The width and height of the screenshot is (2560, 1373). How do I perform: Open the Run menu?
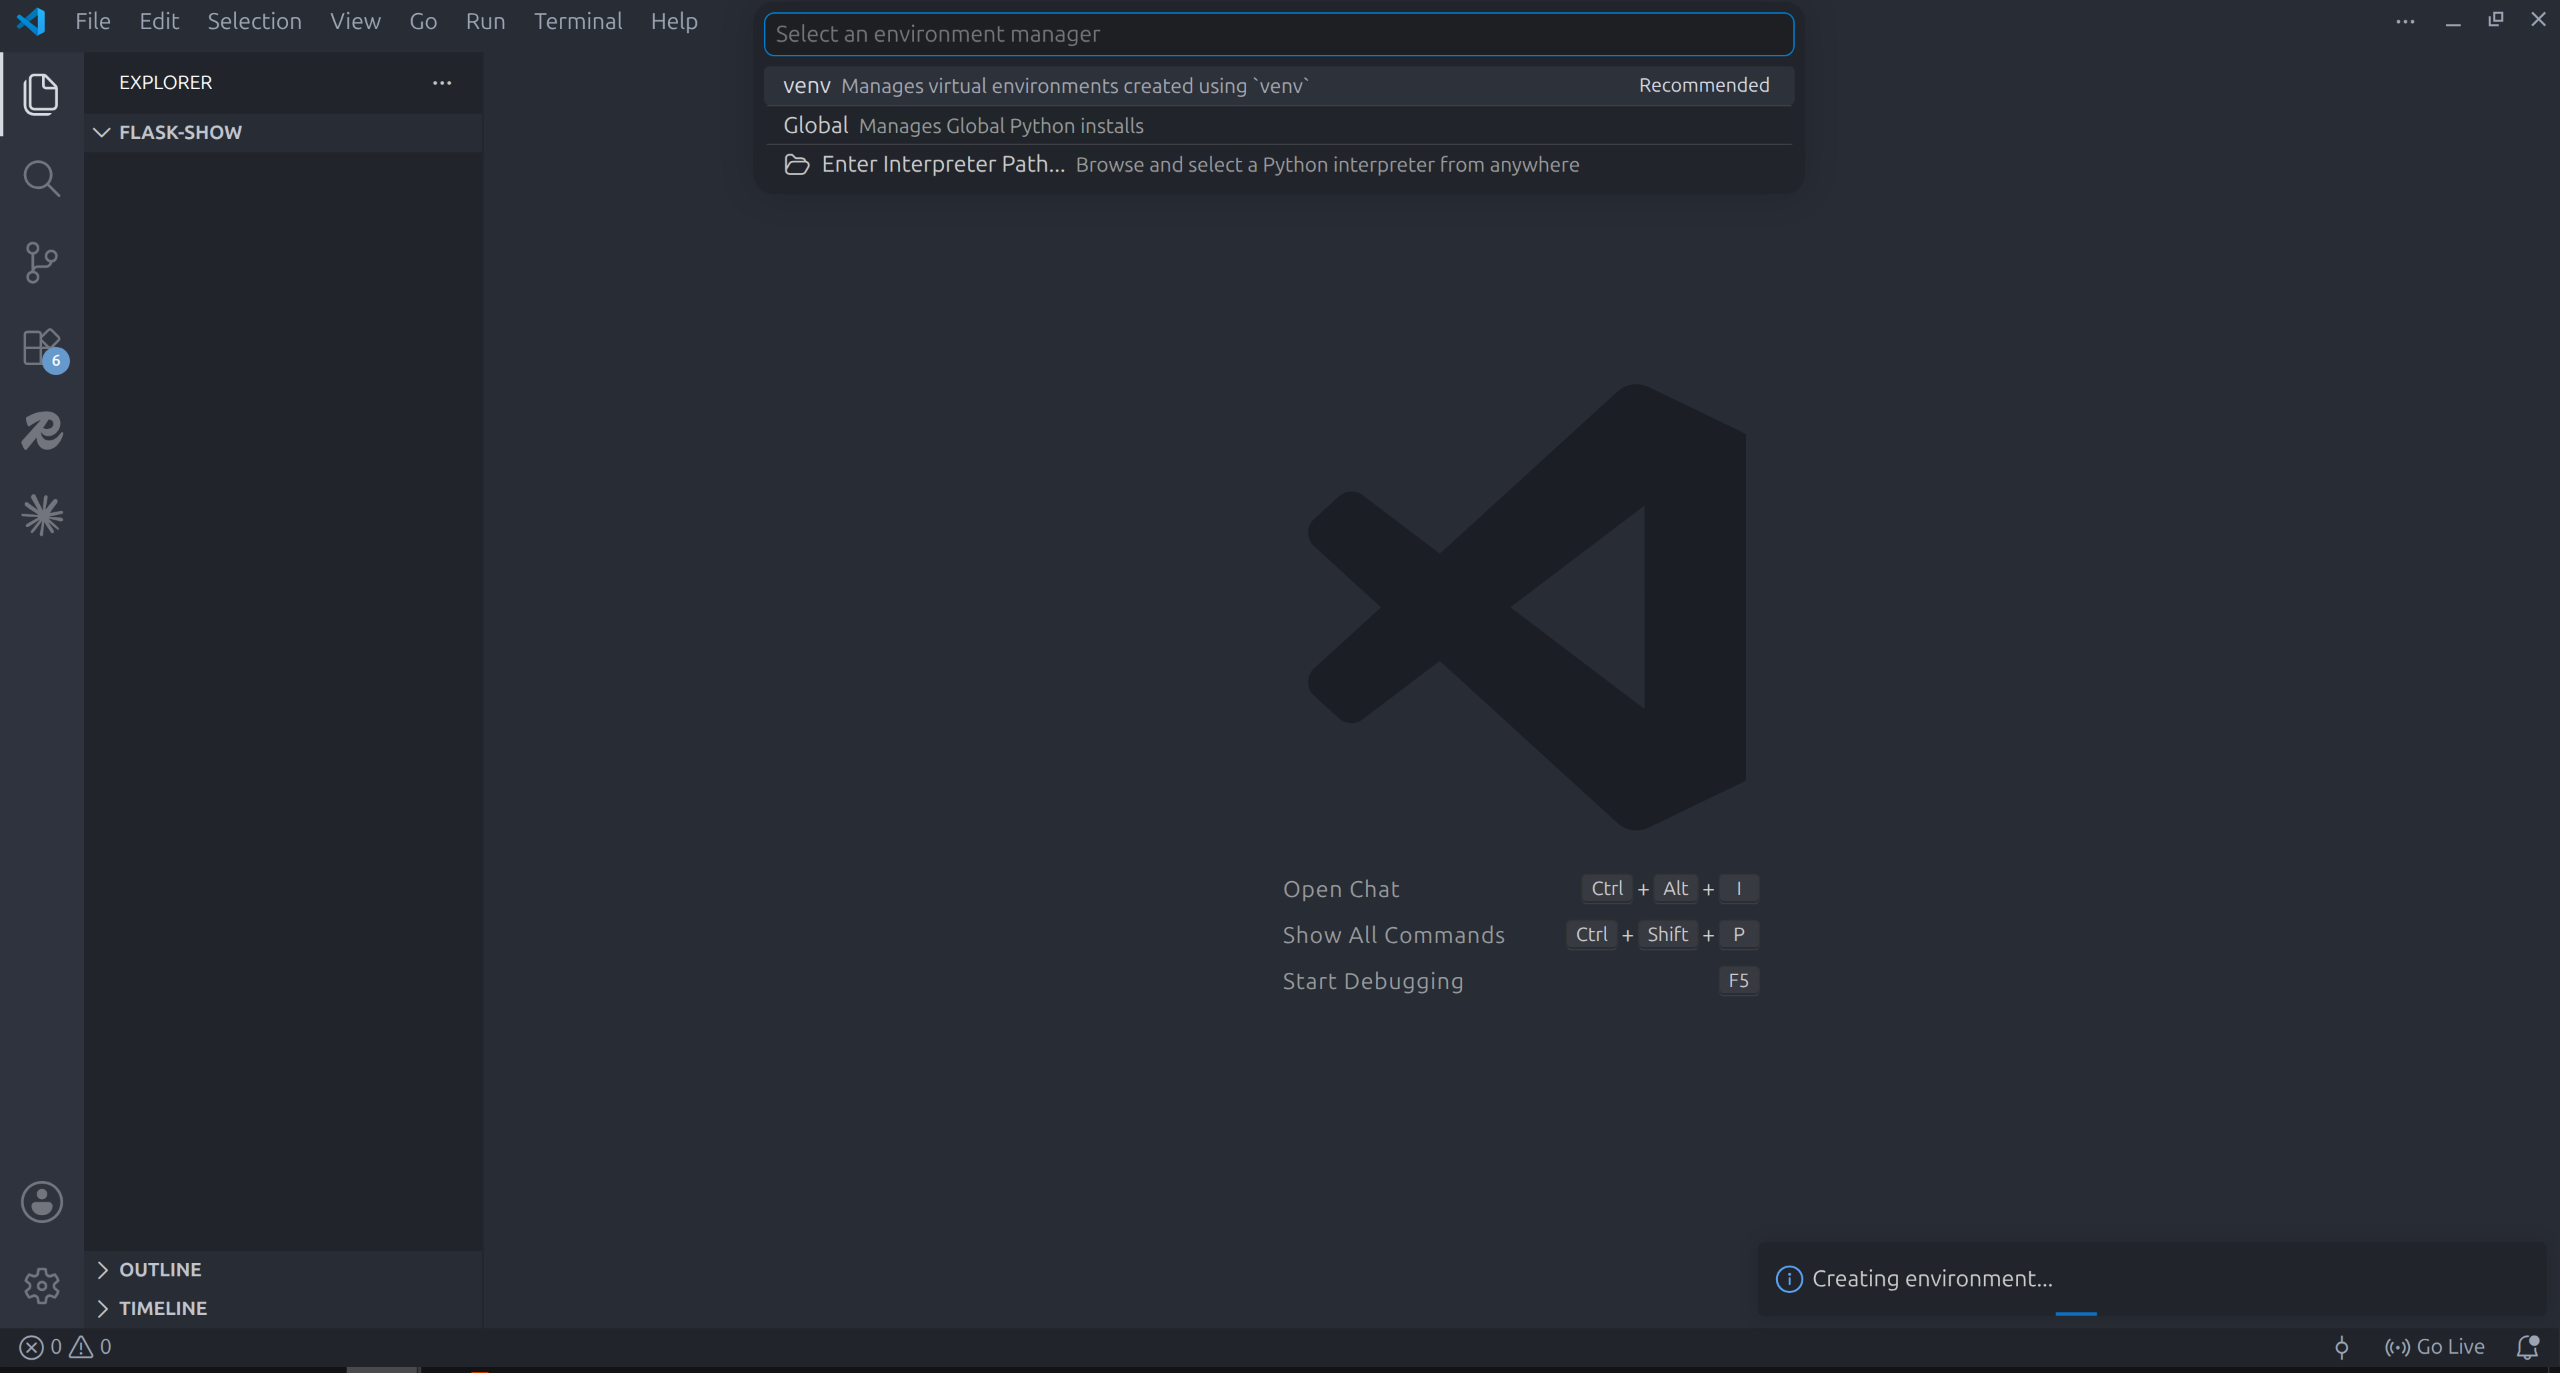coord(485,21)
